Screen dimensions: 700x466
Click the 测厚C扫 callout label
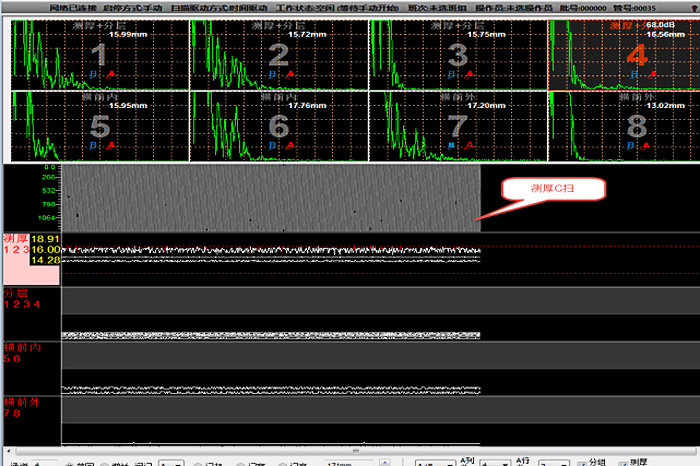(551, 187)
